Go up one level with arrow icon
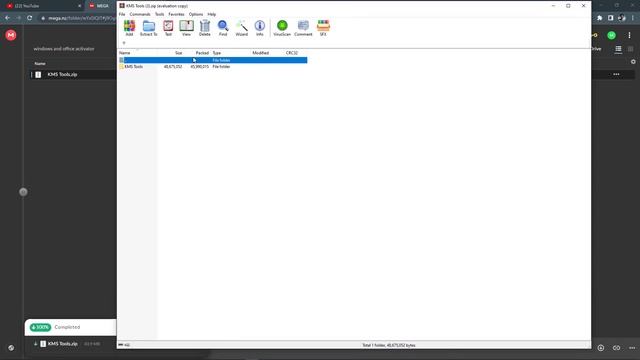The height and width of the screenshot is (360, 640). (124, 43)
